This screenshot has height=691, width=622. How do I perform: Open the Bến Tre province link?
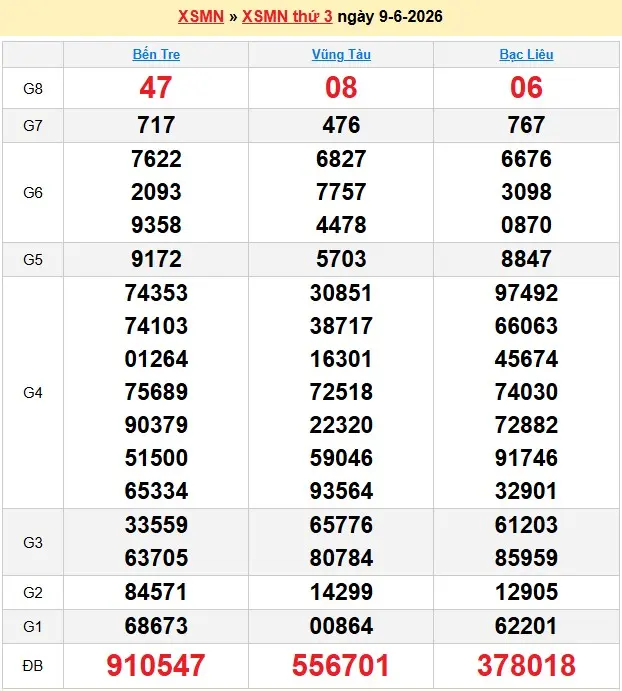(x=156, y=54)
